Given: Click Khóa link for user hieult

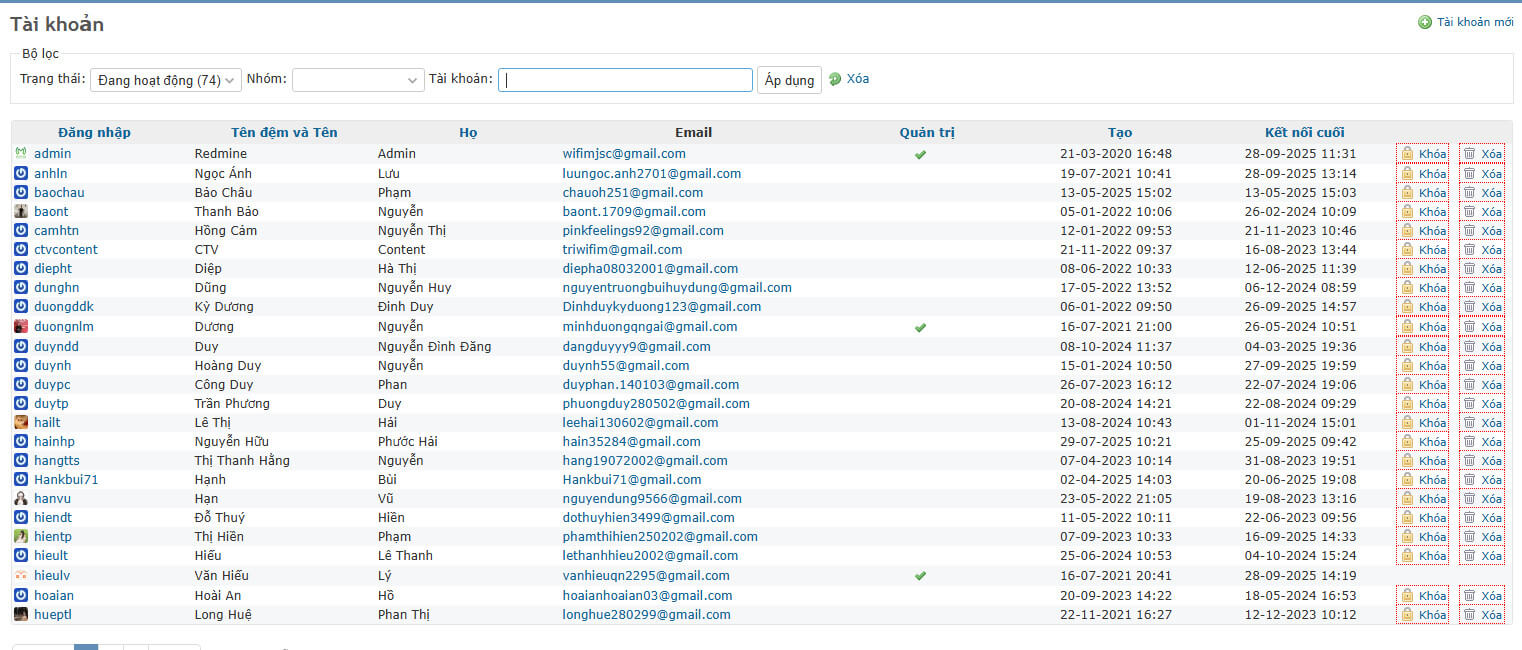Looking at the screenshot, I should [1432, 556].
